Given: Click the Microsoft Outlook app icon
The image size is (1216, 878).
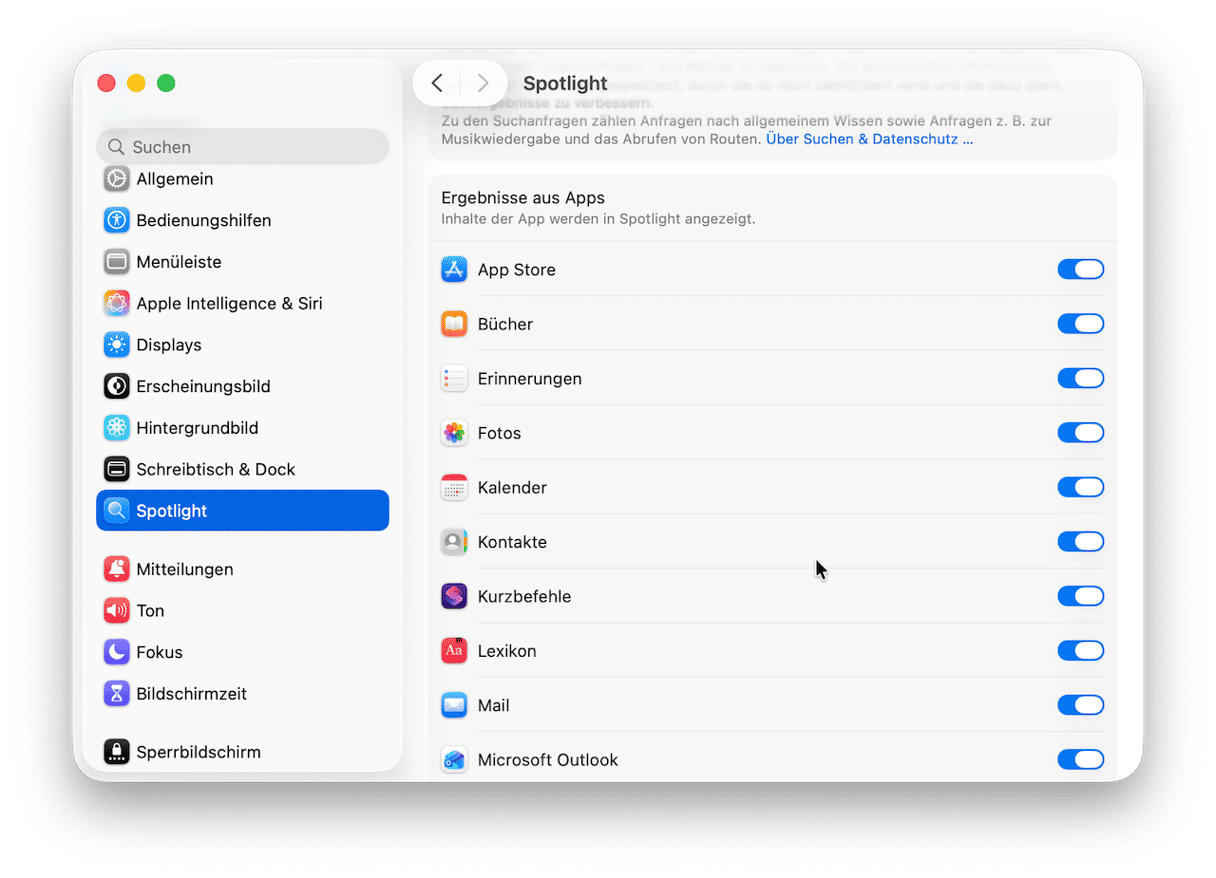Looking at the screenshot, I should tap(454, 759).
